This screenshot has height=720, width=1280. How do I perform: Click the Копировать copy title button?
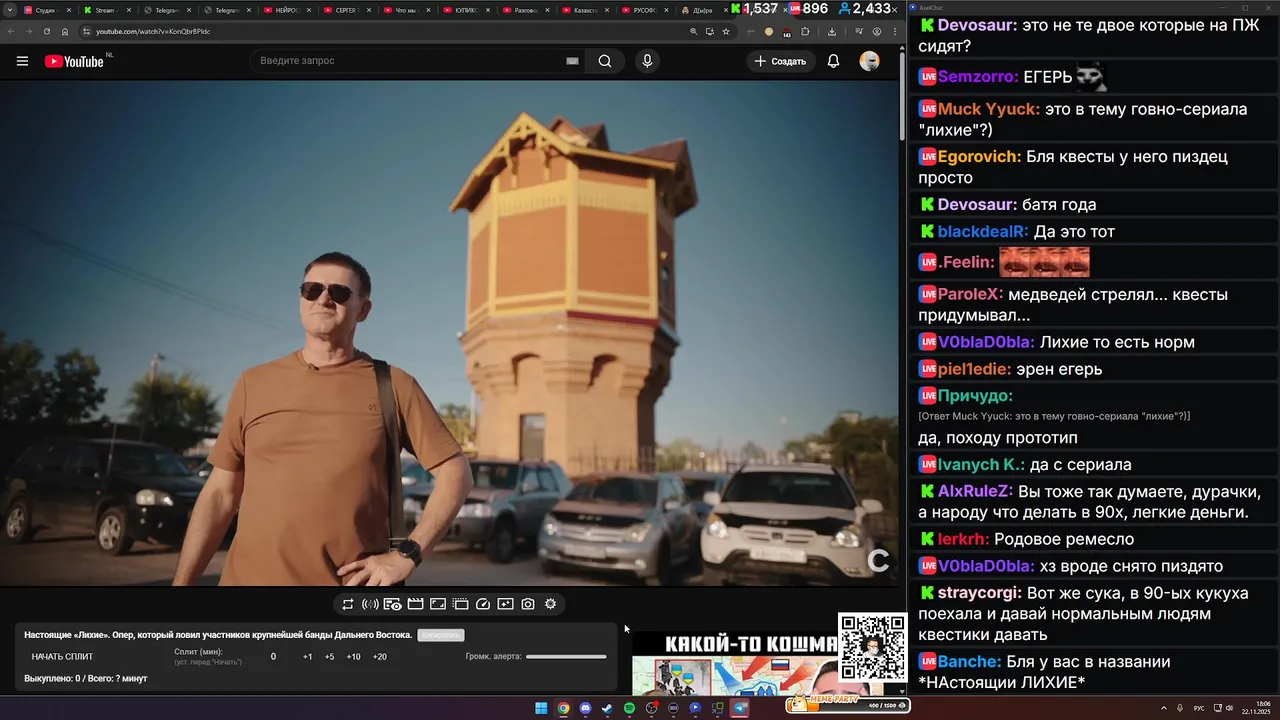[x=441, y=635]
